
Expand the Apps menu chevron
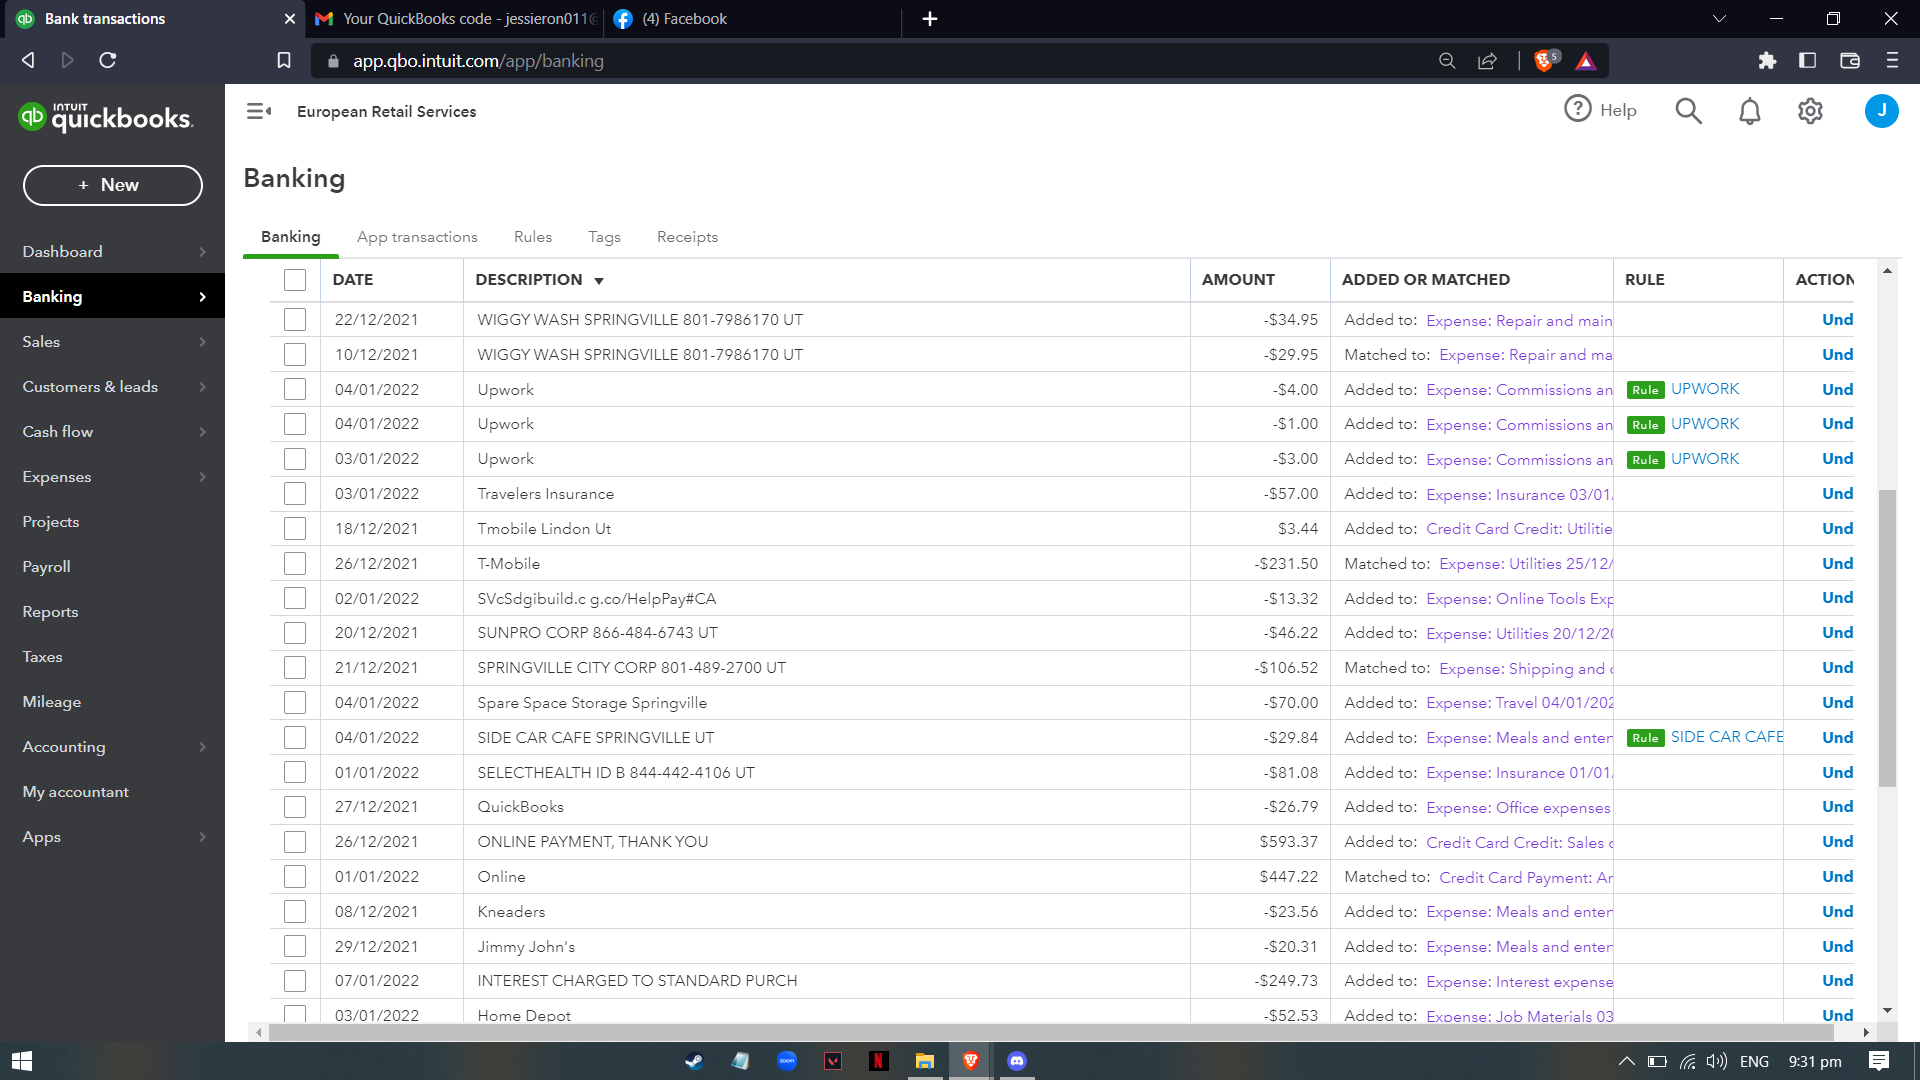pyautogui.click(x=202, y=837)
